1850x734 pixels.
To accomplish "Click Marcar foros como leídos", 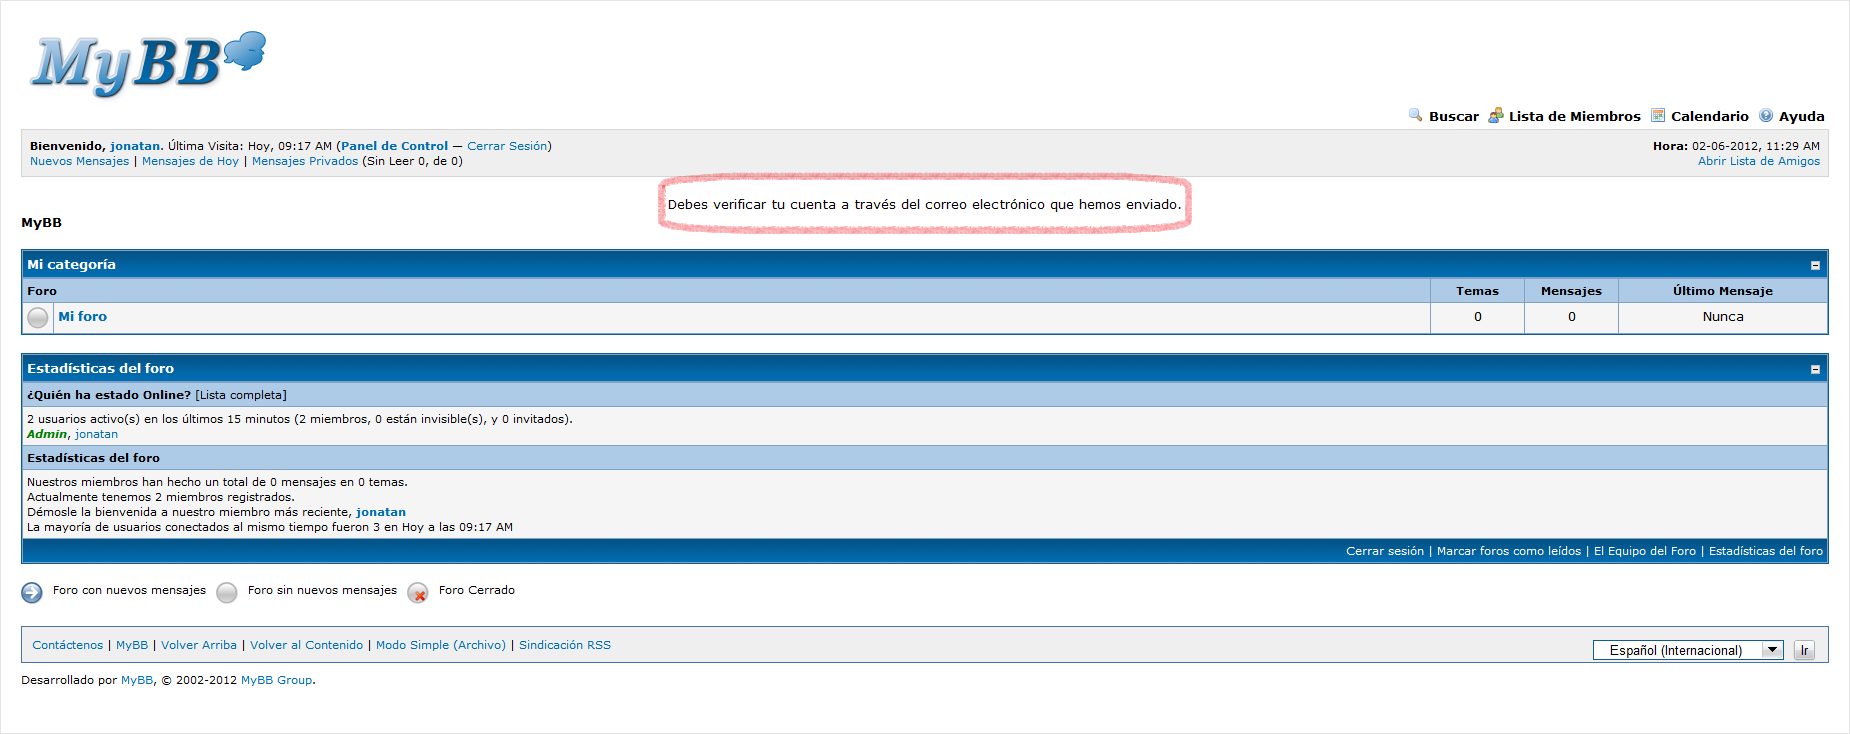I will (1508, 551).
